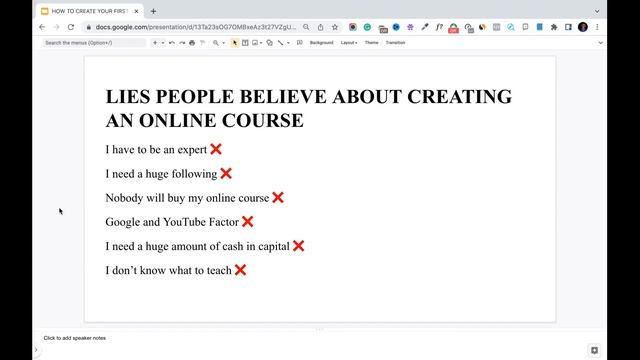Viewport: 640px width, 360px height.
Task: Click the Theme button
Action: click(371, 42)
